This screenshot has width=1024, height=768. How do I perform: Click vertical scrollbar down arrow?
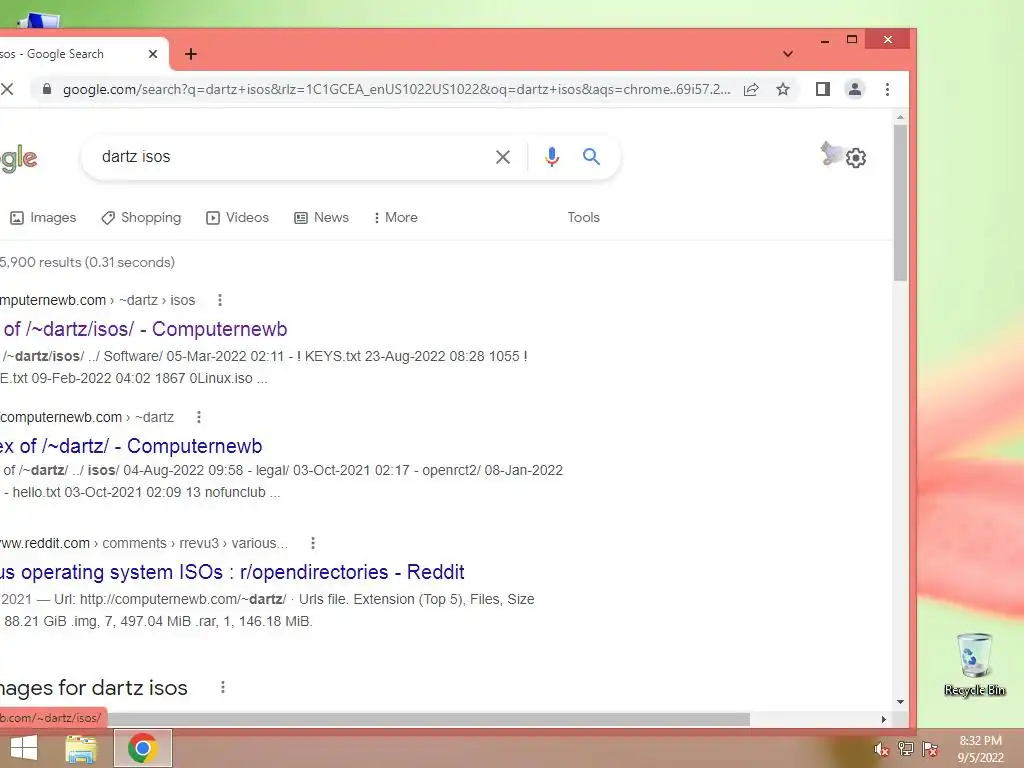(901, 702)
